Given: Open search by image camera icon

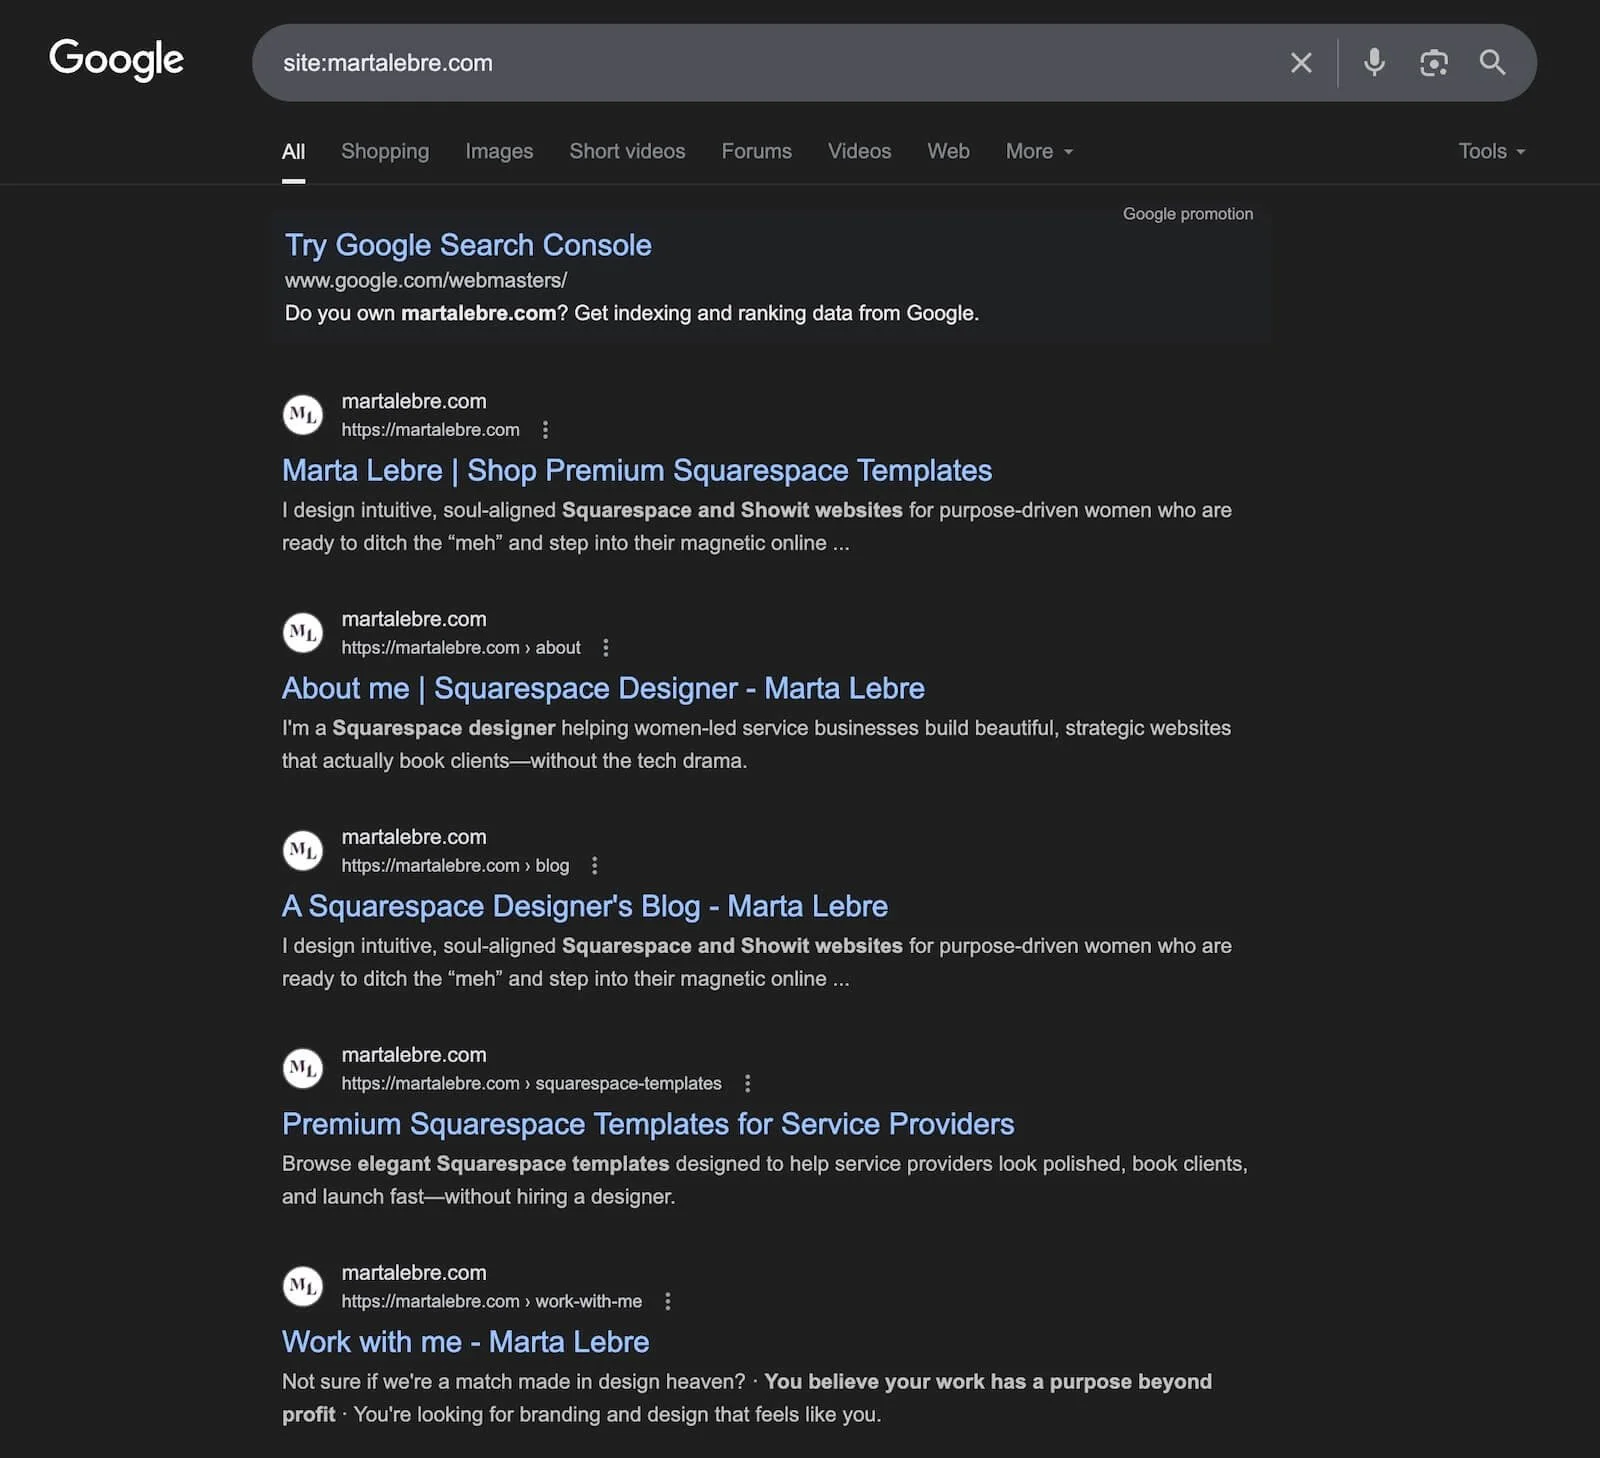Looking at the screenshot, I should coord(1434,63).
